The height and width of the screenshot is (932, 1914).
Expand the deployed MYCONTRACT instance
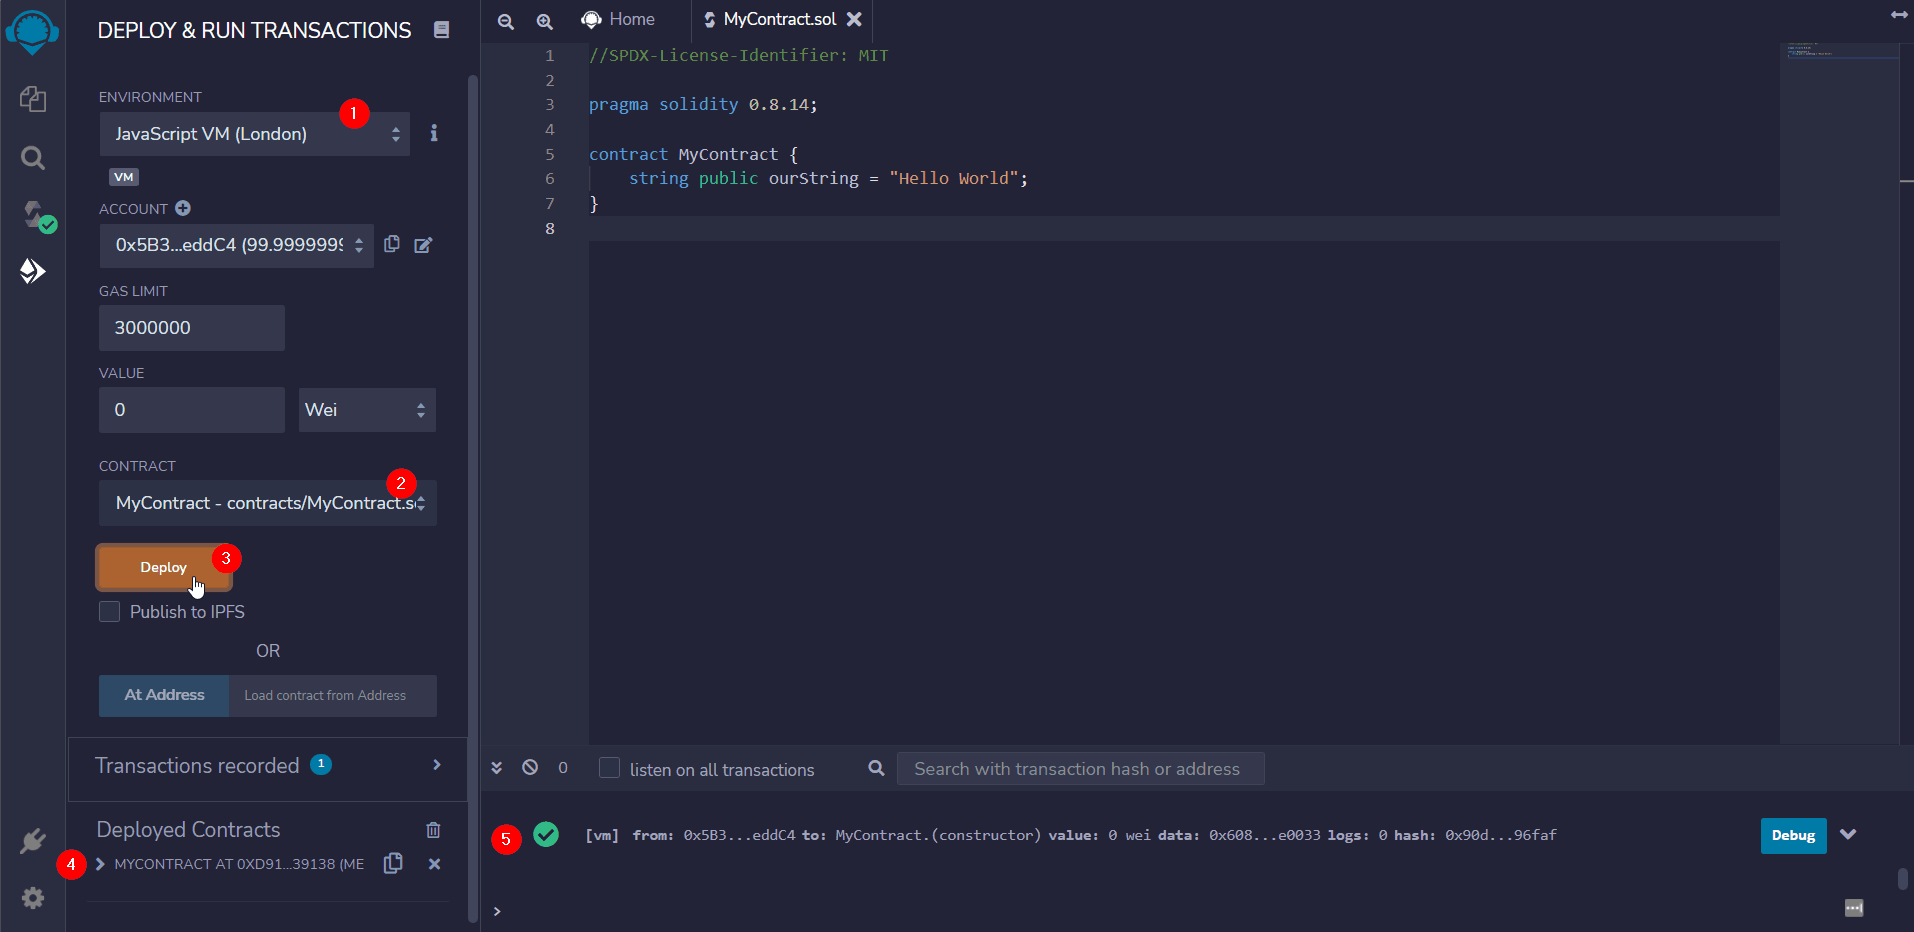pyautogui.click(x=100, y=864)
